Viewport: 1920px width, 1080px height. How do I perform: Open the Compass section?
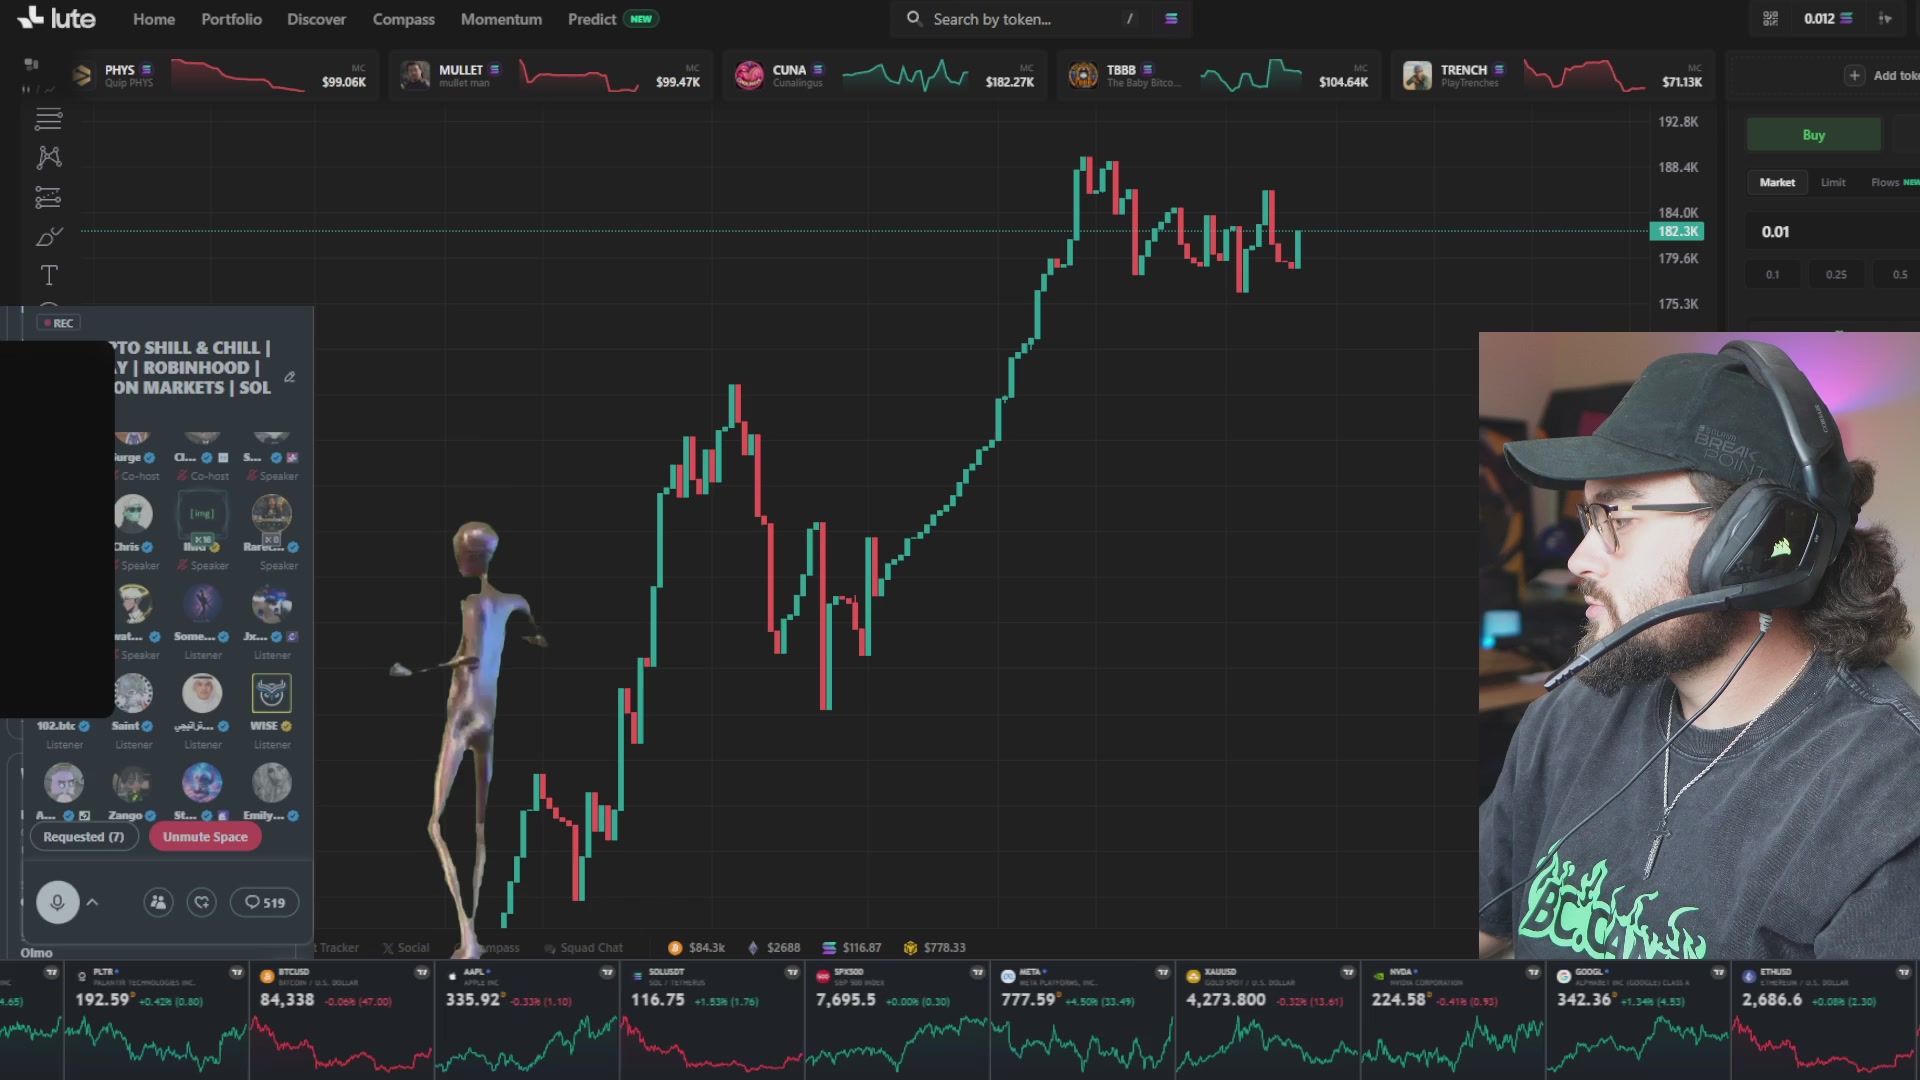(403, 19)
